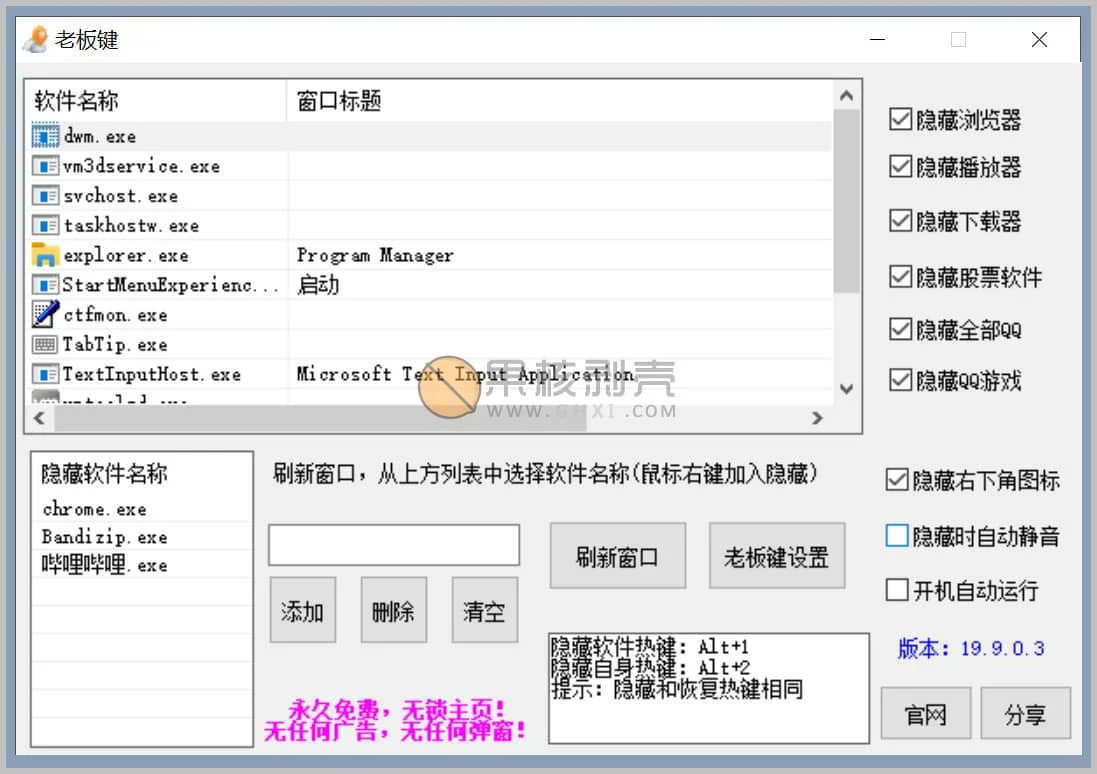Image resolution: width=1097 pixels, height=774 pixels.
Task: Click the 刷新窗口 button
Action: point(617,556)
